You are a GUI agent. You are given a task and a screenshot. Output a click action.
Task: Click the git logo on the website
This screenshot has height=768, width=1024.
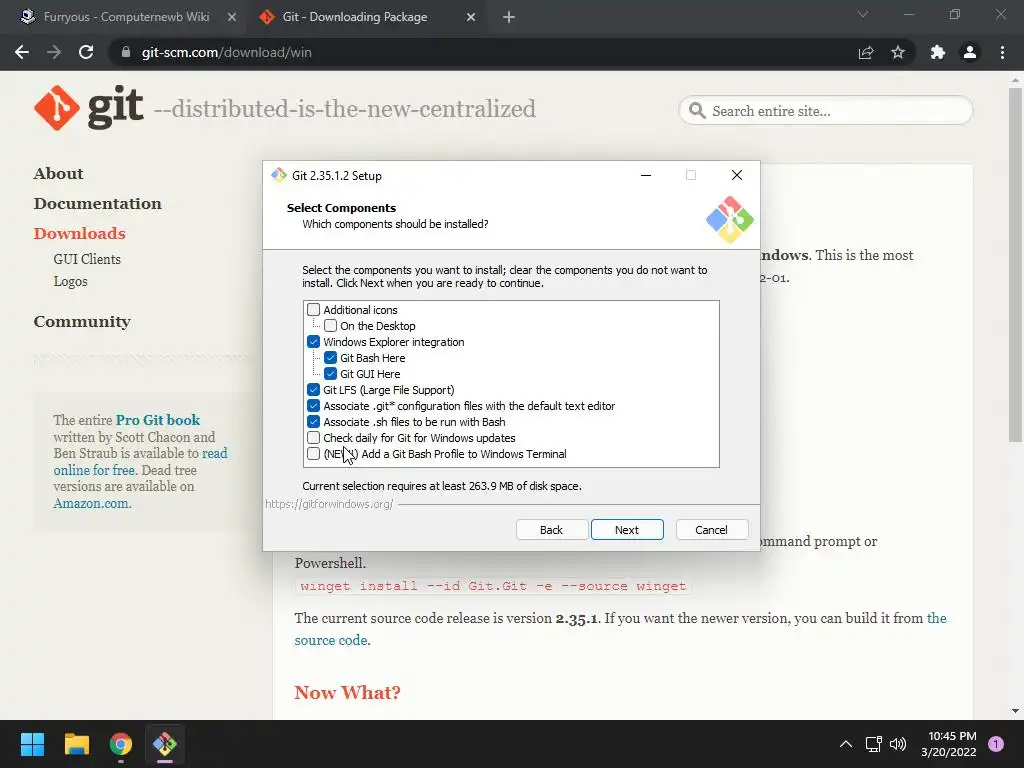pyautogui.click(x=89, y=108)
